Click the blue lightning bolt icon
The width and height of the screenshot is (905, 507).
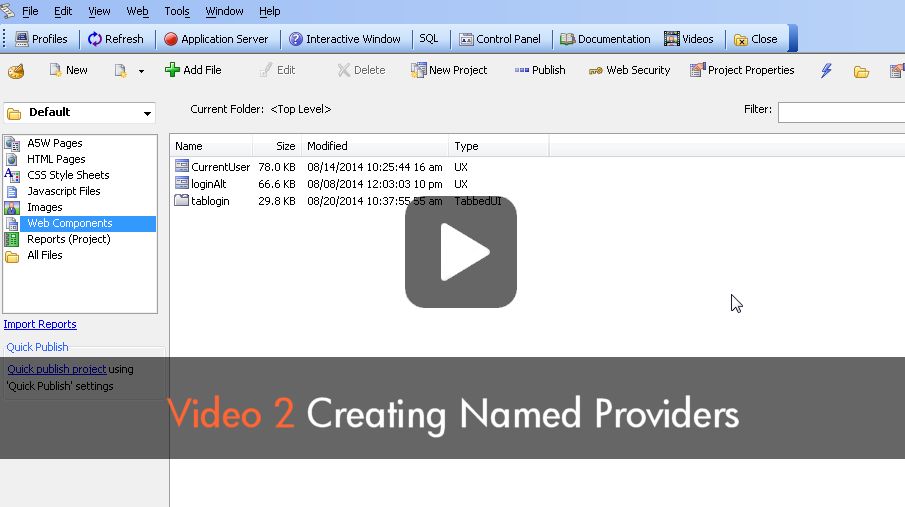click(x=827, y=70)
